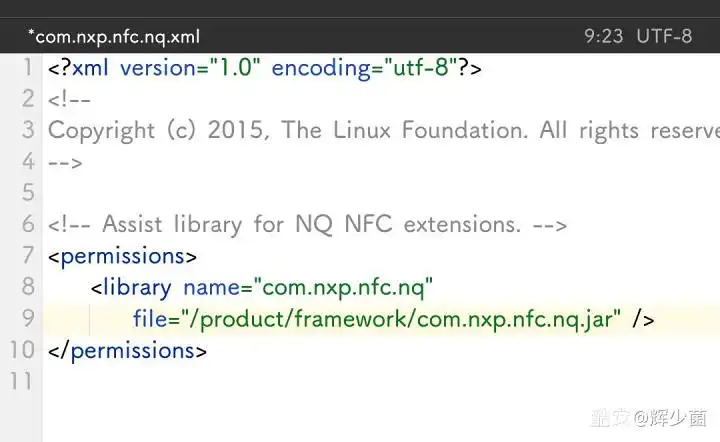Click line number 3 in the gutter
The width and height of the screenshot is (720, 442).
pyautogui.click(x=27, y=130)
